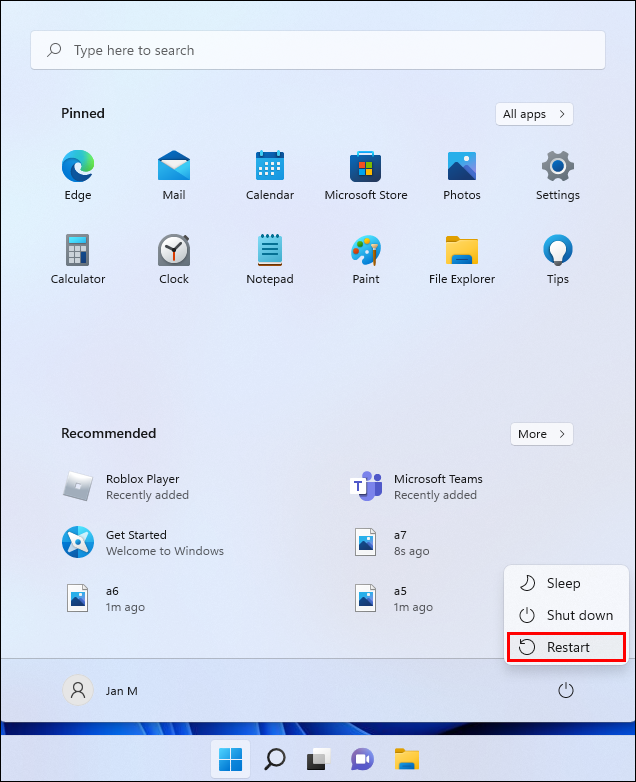Launch the Photos app

click(462, 175)
